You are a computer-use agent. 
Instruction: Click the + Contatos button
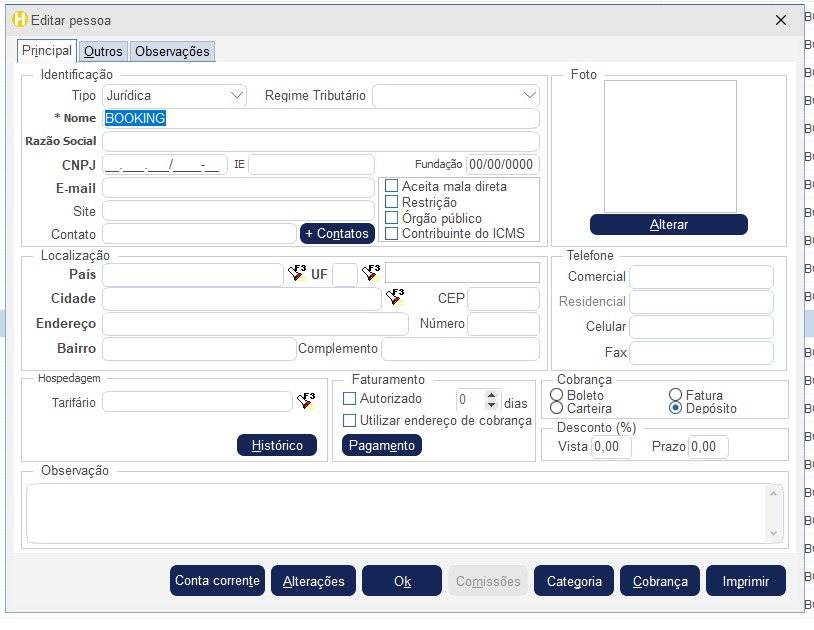(337, 233)
